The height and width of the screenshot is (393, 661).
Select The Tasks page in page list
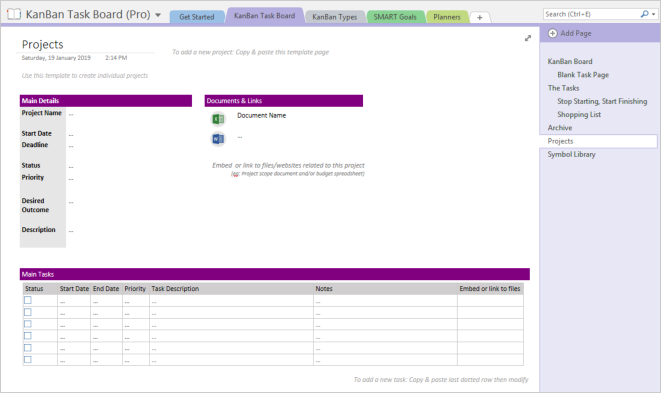[563, 88]
